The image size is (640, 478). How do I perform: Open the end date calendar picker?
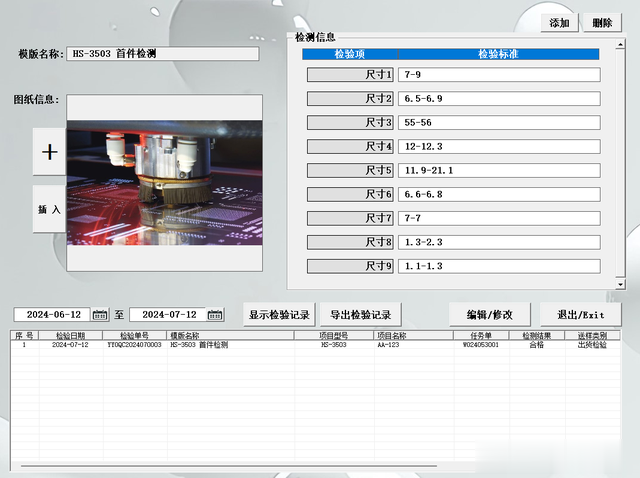click(x=215, y=315)
